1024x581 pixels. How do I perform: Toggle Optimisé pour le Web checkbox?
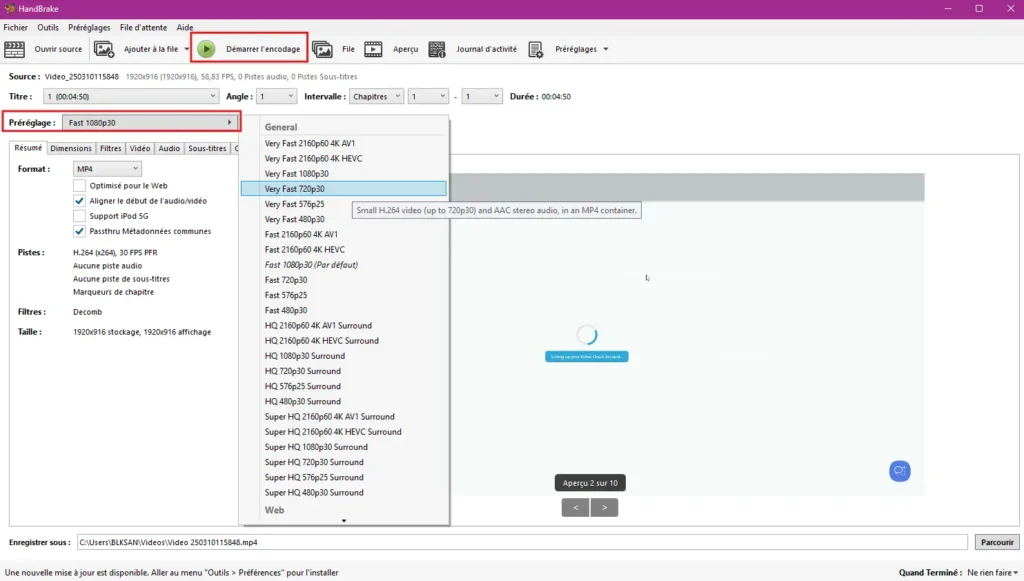pos(79,185)
